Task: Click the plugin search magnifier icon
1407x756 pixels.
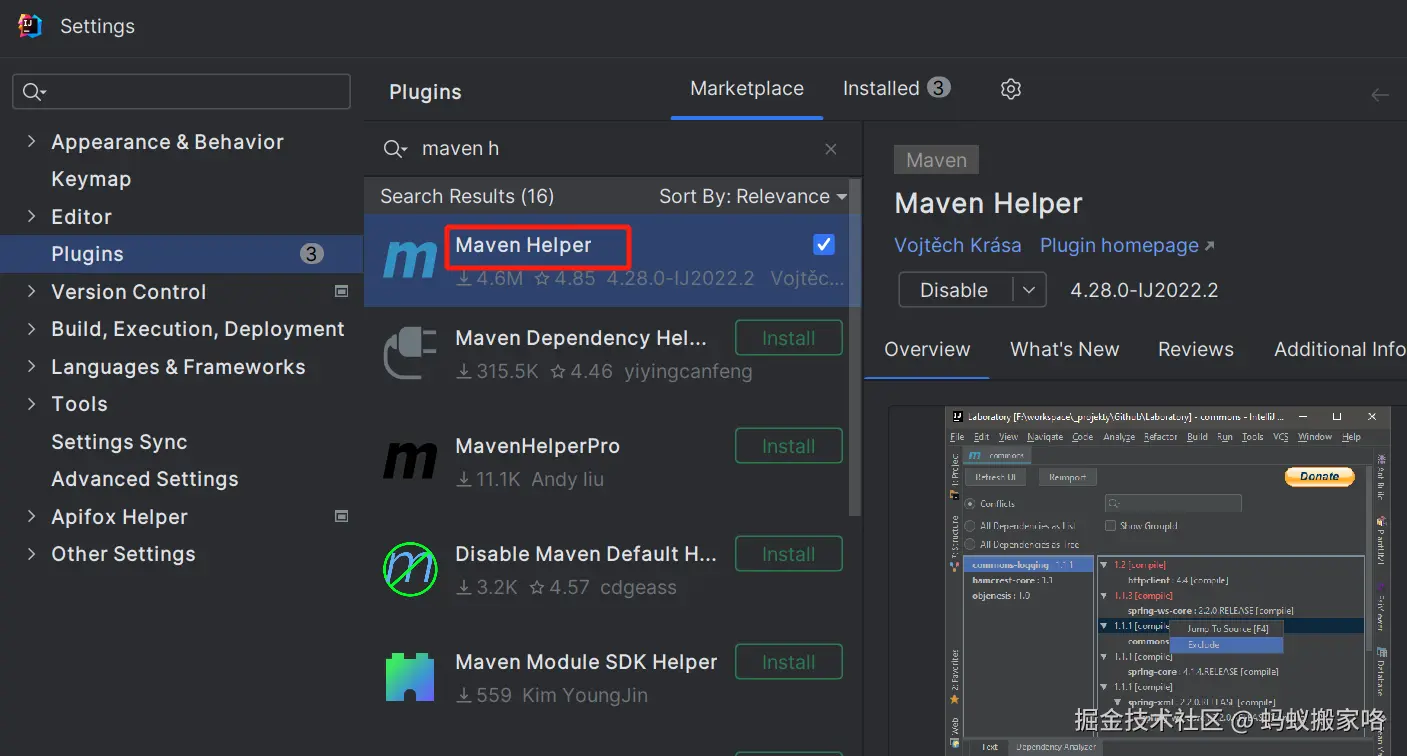Action: click(x=395, y=149)
